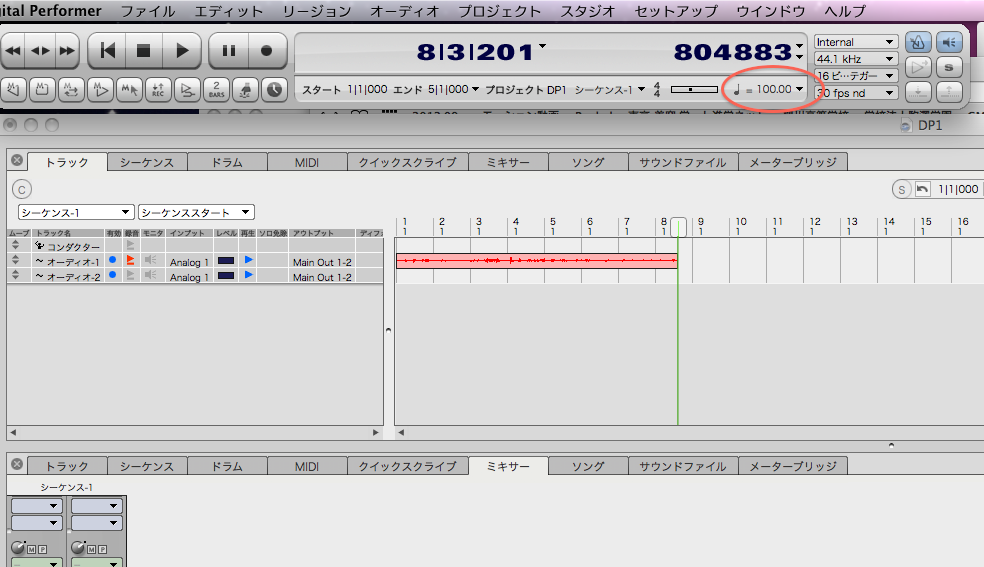The height and width of the screenshot is (567, 984).
Task: Click the sample counter 804883 display
Action: 732,52
